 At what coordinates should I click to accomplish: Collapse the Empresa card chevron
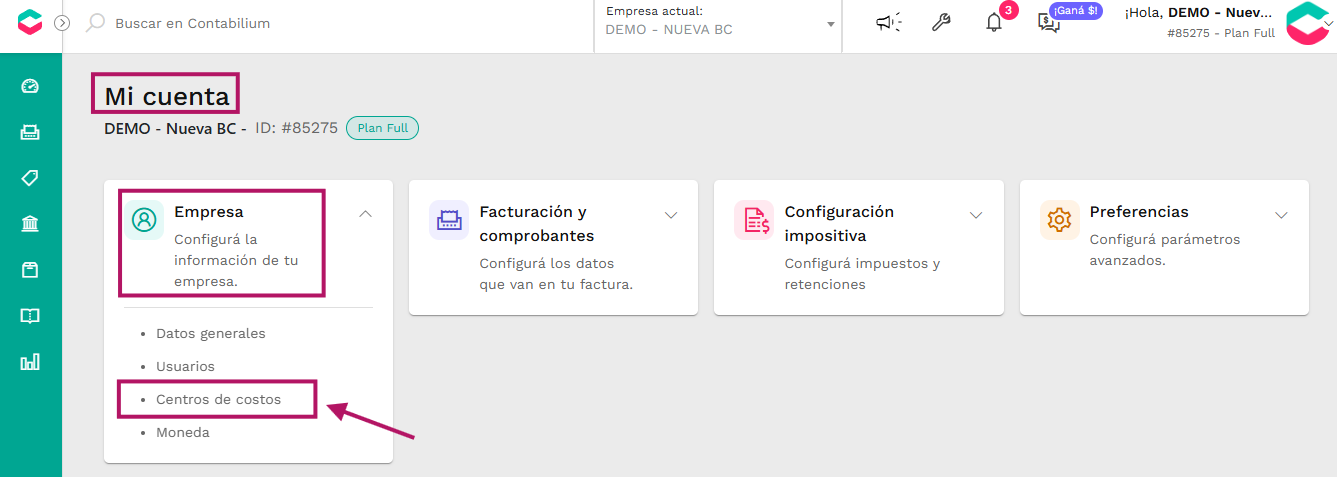pyautogui.click(x=366, y=213)
